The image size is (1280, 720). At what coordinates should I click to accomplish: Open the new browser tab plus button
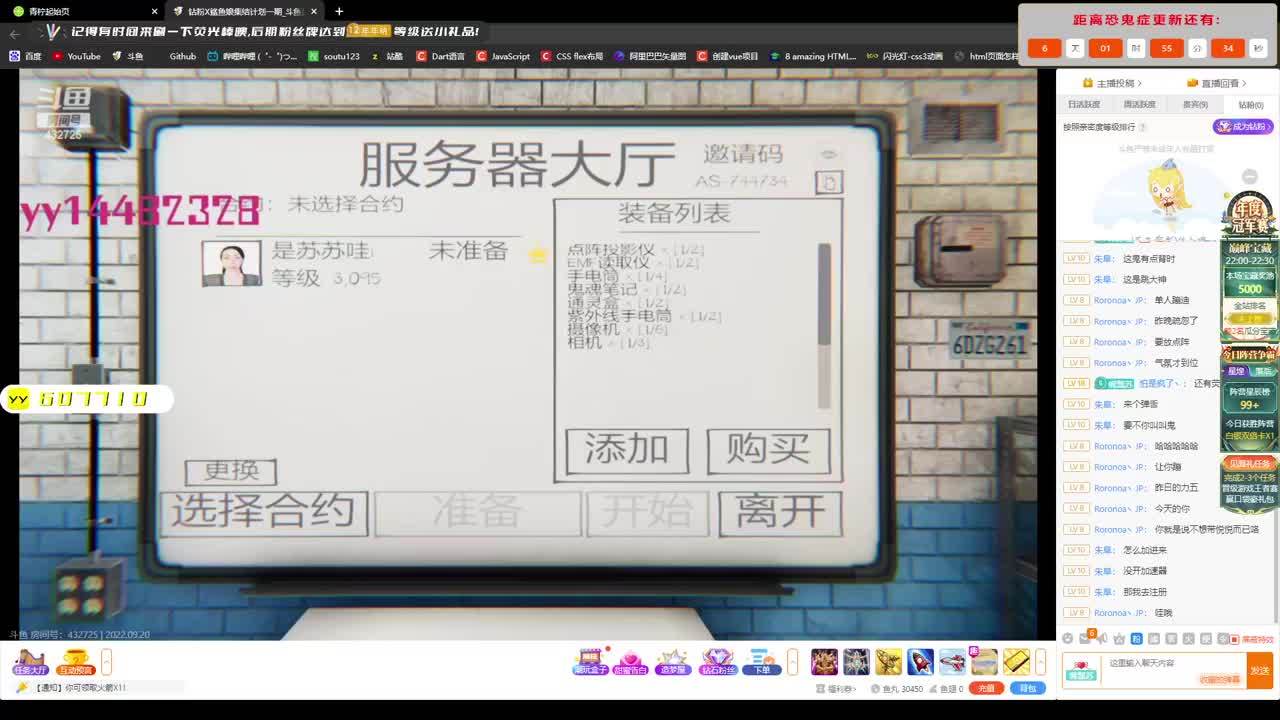(339, 11)
